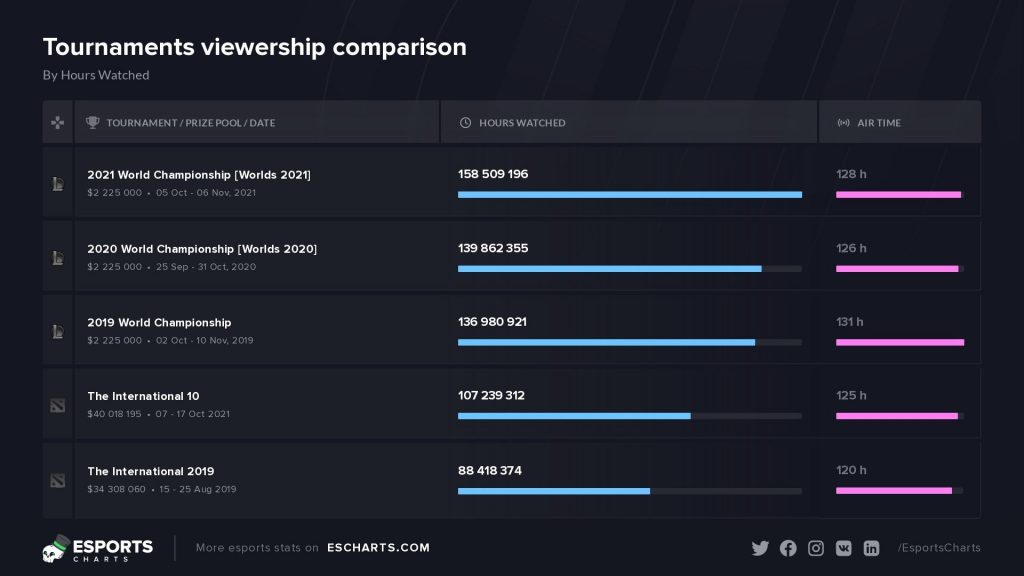Click the /EsportsCharts handle text
Image resolution: width=1024 pixels, height=576 pixels.
click(x=939, y=548)
